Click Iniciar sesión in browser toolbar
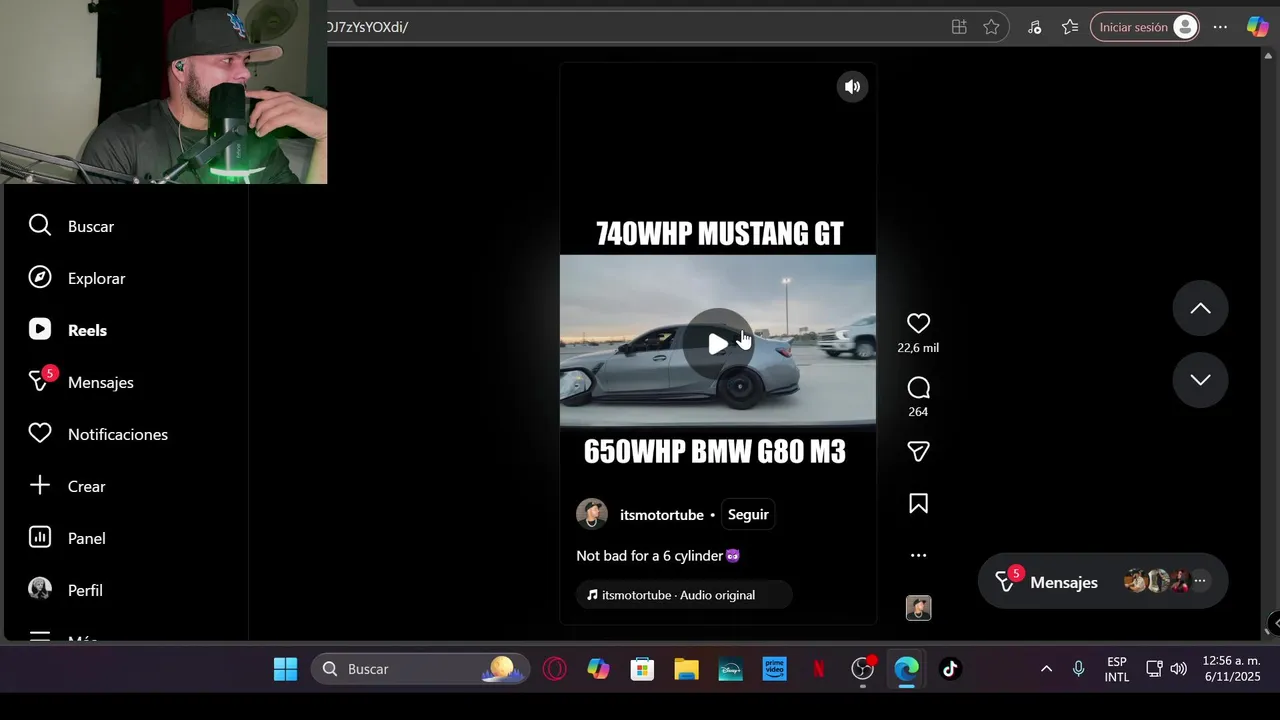The image size is (1280, 720). click(1144, 27)
